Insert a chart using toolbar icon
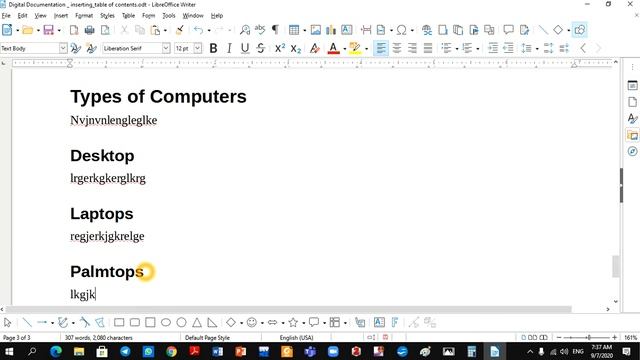The width and height of the screenshot is (640, 360). coord(331,30)
